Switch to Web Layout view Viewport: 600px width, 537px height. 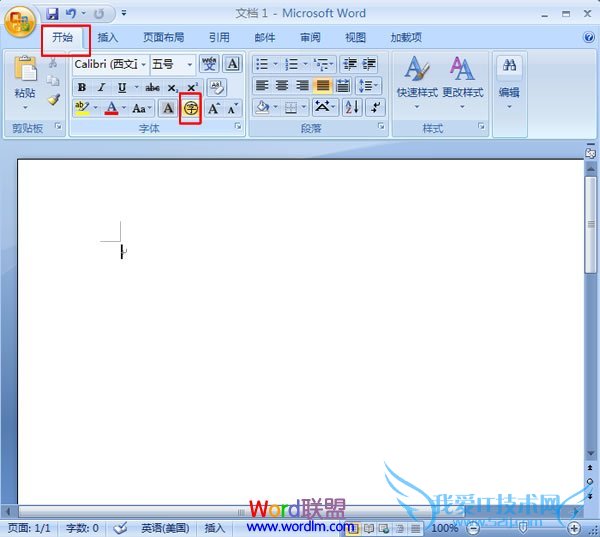point(384,529)
